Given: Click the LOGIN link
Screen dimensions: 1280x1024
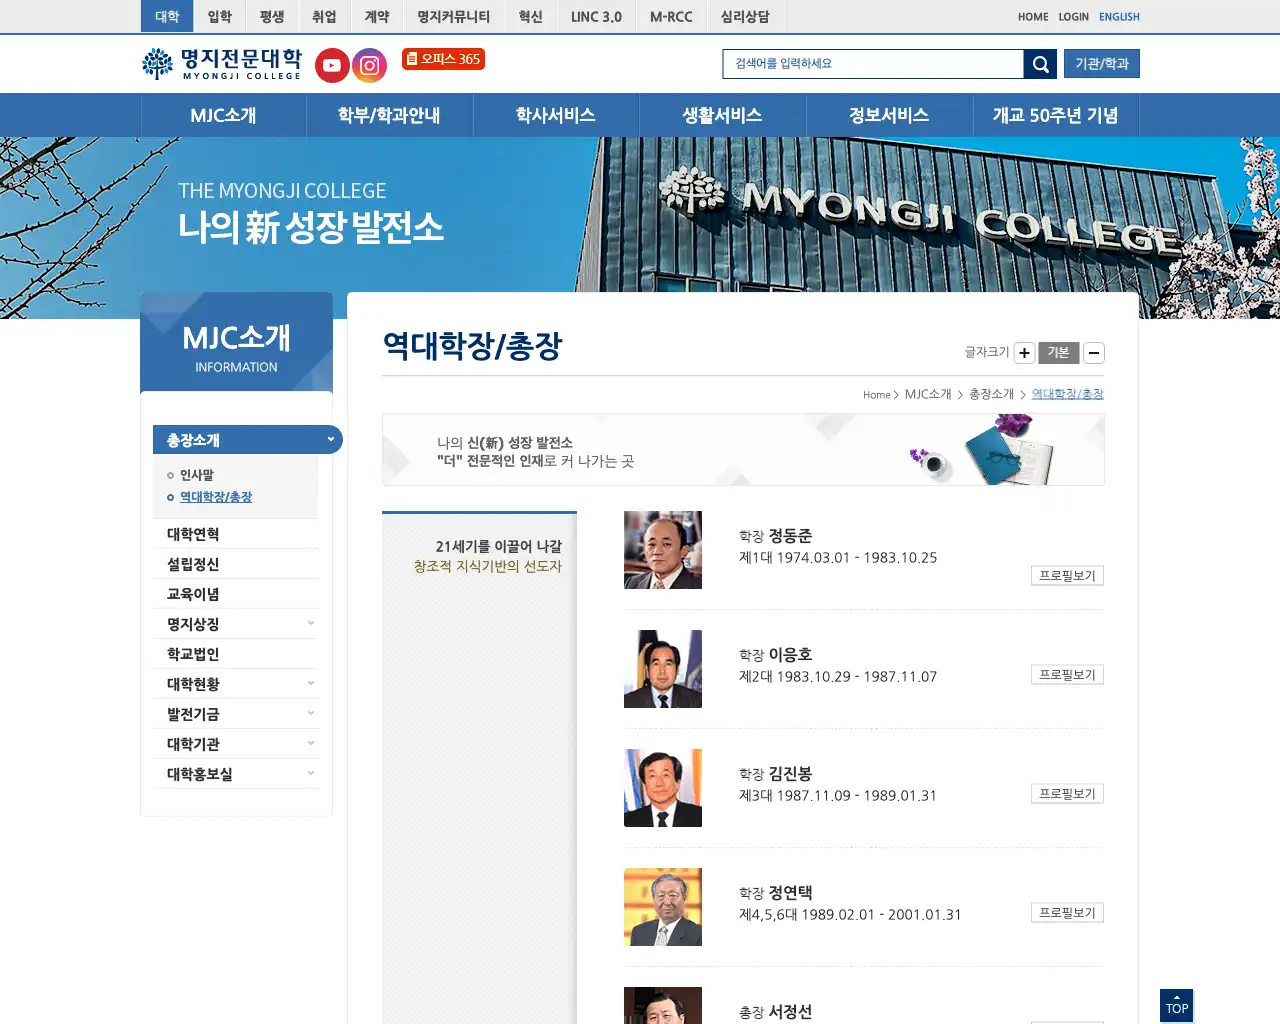Looking at the screenshot, I should (x=1073, y=17).
